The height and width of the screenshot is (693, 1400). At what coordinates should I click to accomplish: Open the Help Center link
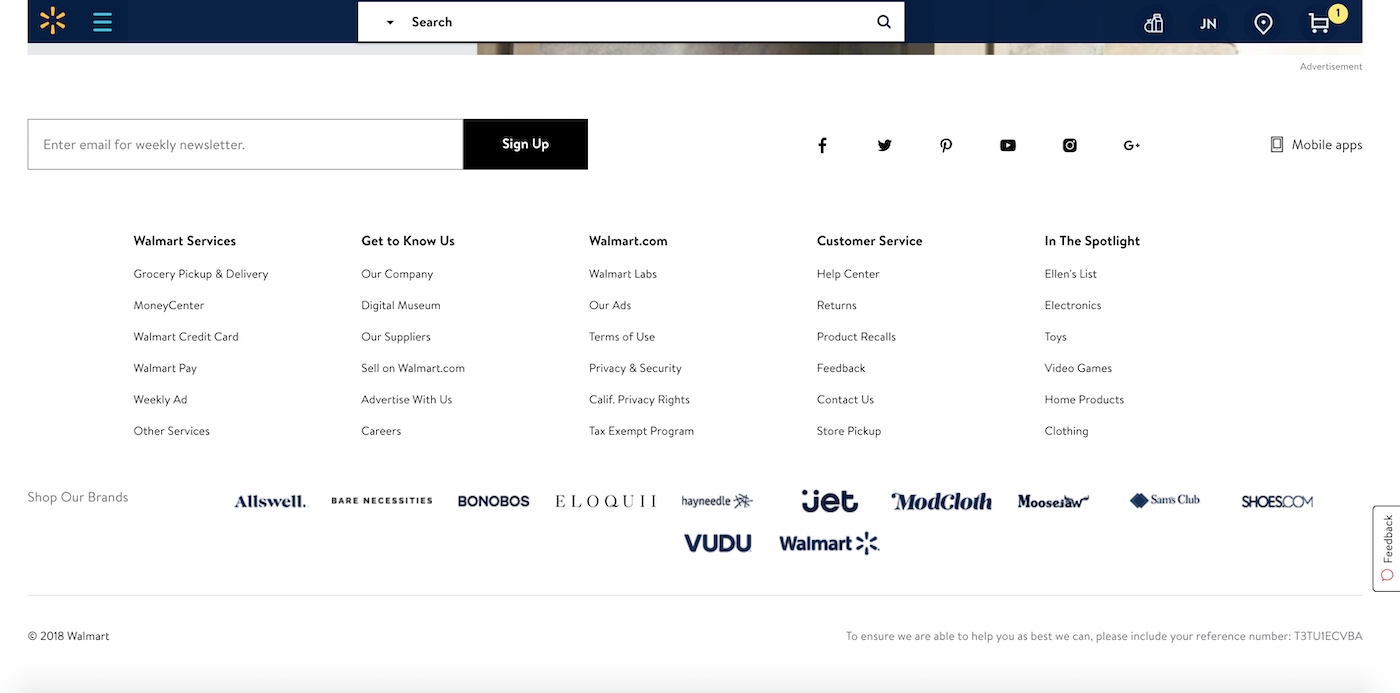[848, 274]
